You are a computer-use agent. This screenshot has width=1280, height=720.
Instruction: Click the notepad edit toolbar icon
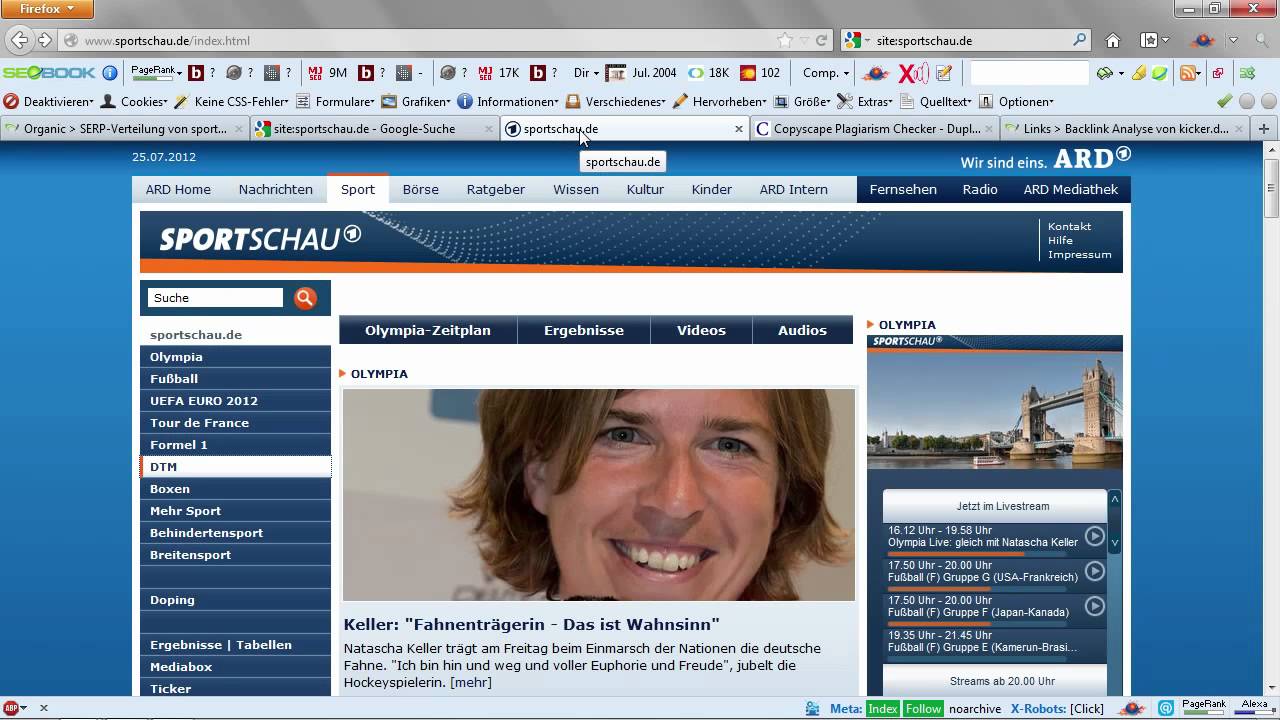[944, 73]
